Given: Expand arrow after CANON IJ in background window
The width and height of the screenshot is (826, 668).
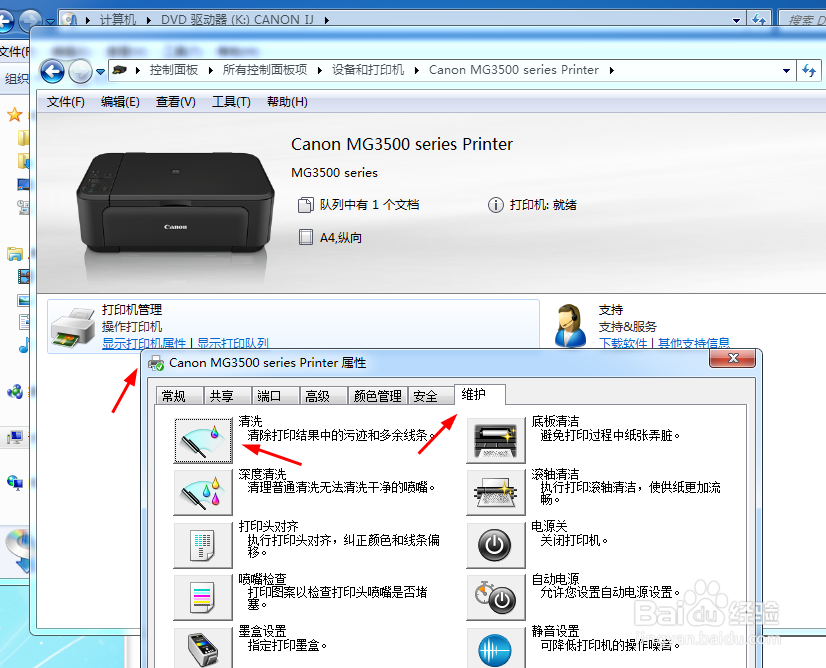Looking at the screenshot, I should point(326,20).
